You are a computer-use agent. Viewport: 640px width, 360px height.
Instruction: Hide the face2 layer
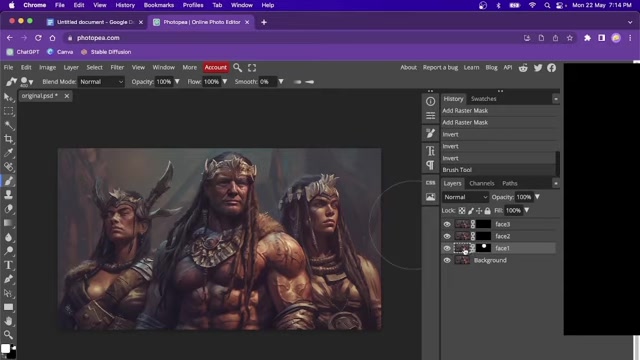click(x=447, y=236)
